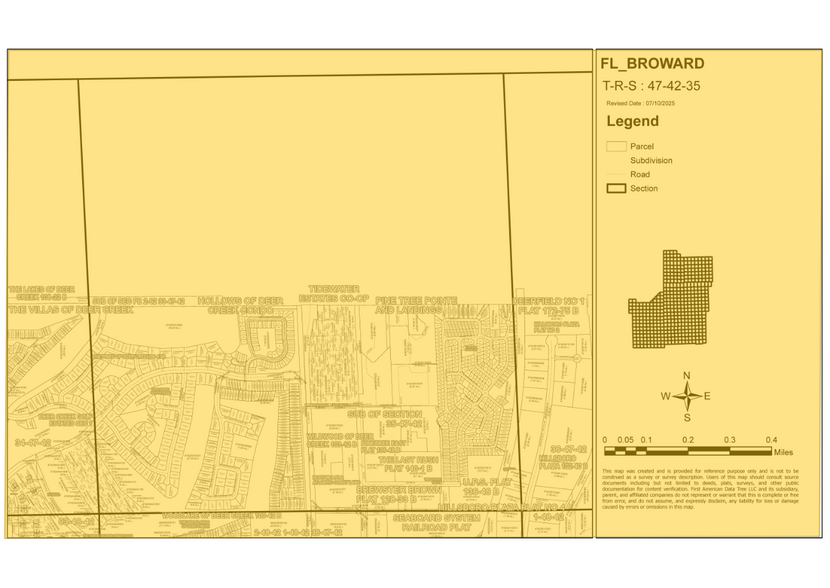Click the N letter above the compass
This screenshot has height=588, width=830.
click(686, 375)
